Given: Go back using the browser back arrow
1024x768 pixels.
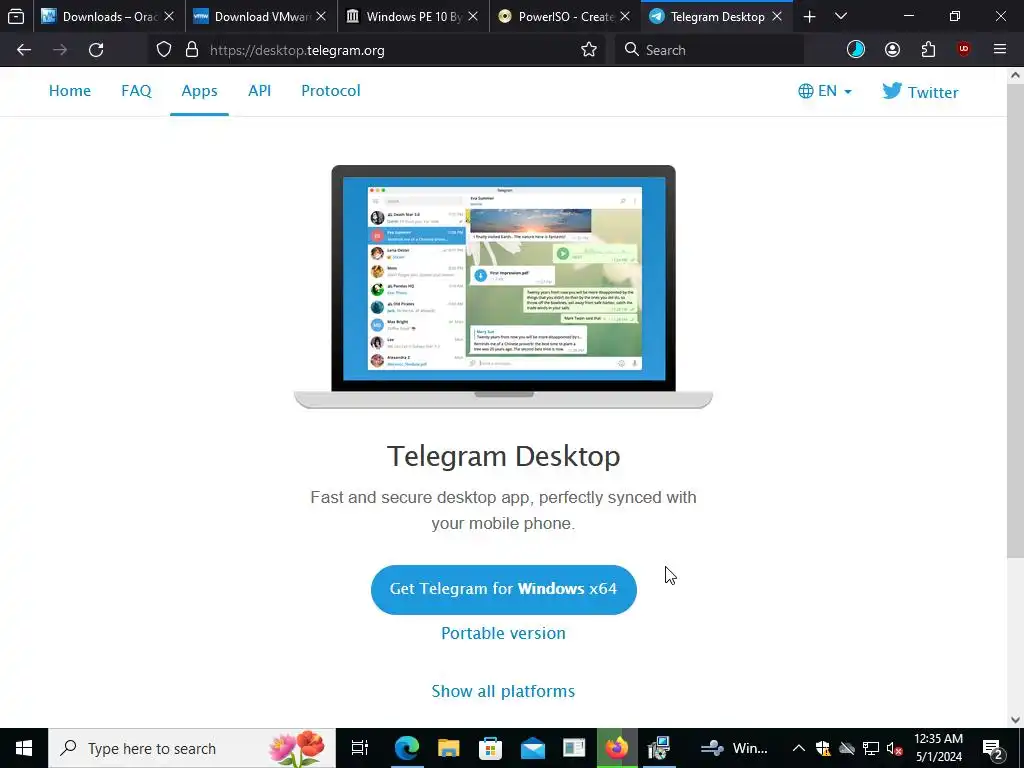Looking at the screenshot, I should click(24, 50).
